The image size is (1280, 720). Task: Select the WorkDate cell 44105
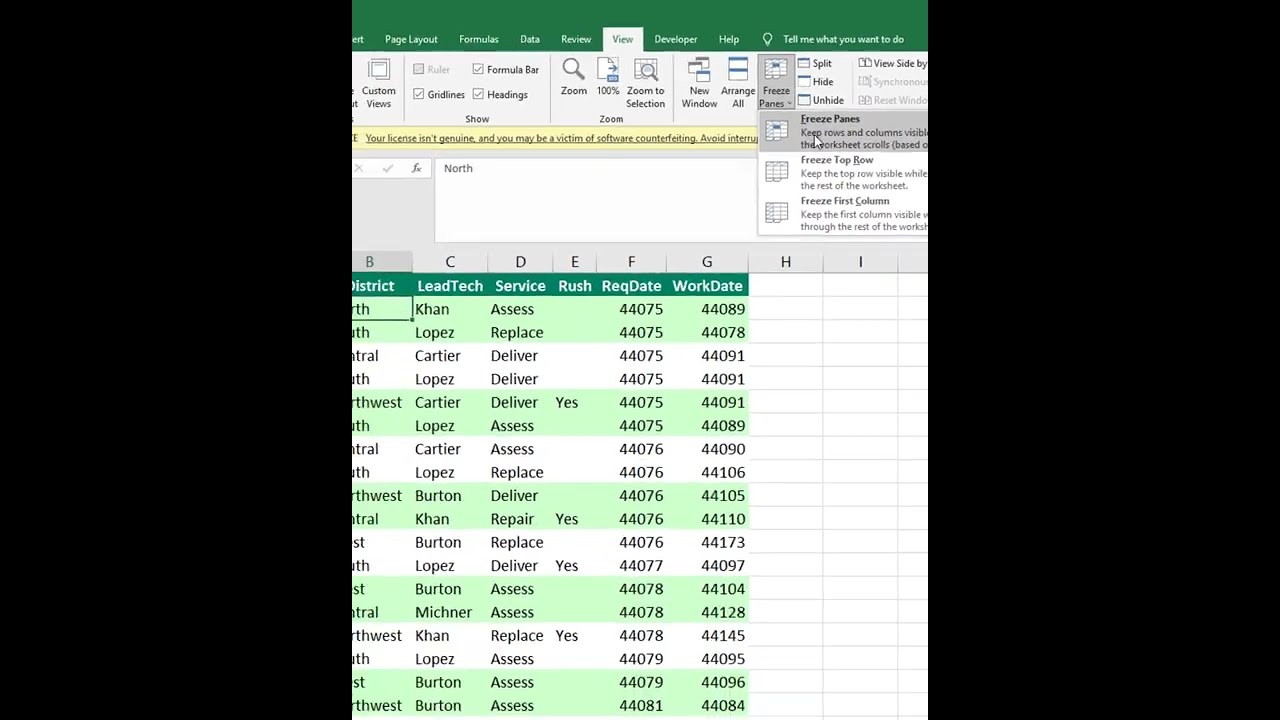(x=707, y=496)
